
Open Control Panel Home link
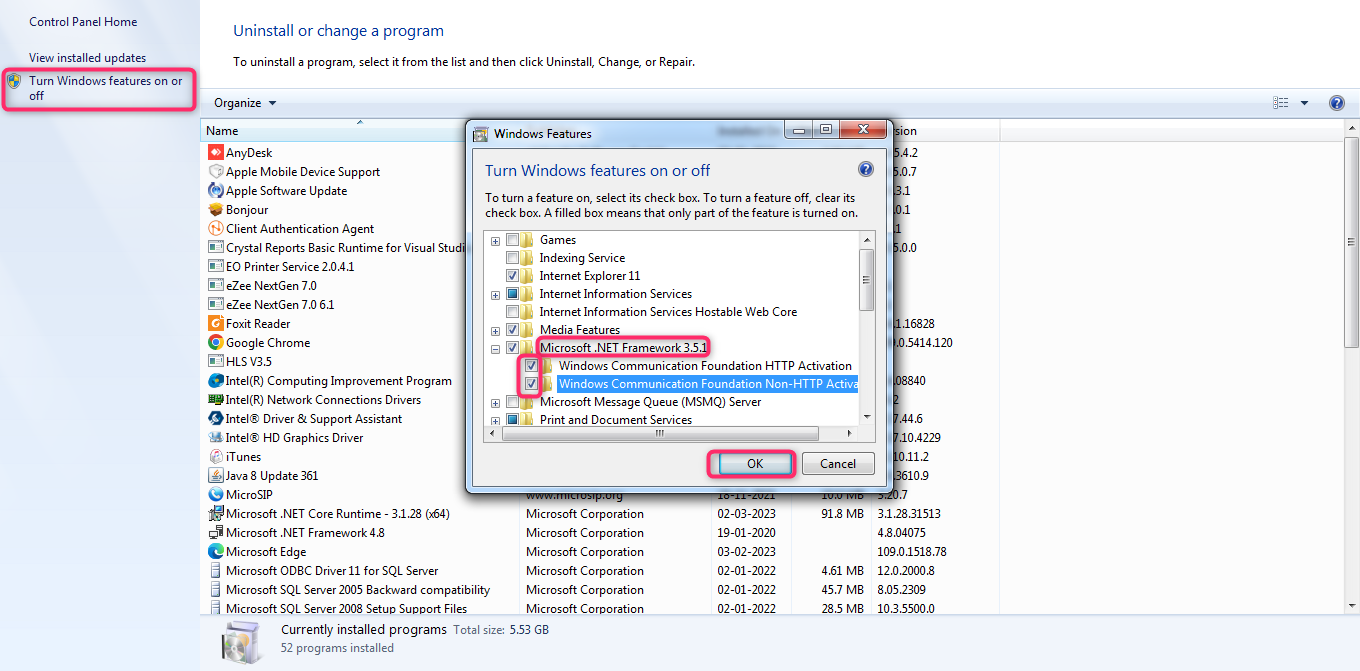pyautogui.click(x=83, y=22)
